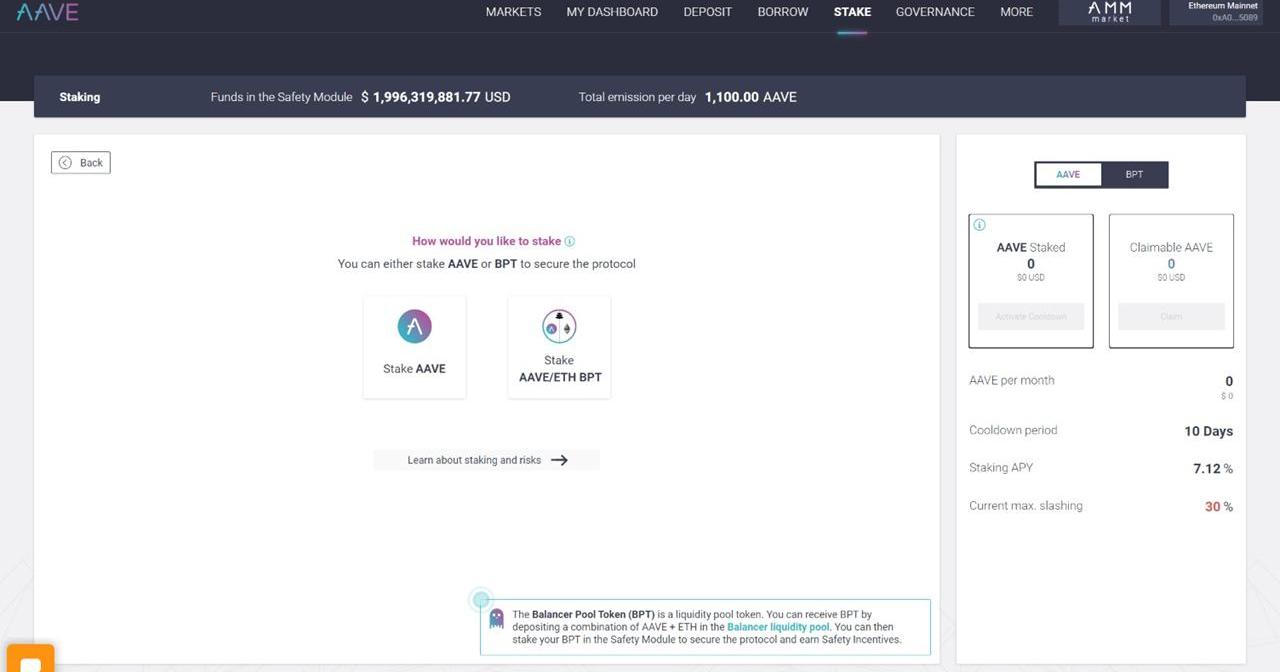This screenshot has height=672, width=1280.
Task: Select the 10 Days cooldown value
Action: pyautogui.click(x=1208, y=431)
